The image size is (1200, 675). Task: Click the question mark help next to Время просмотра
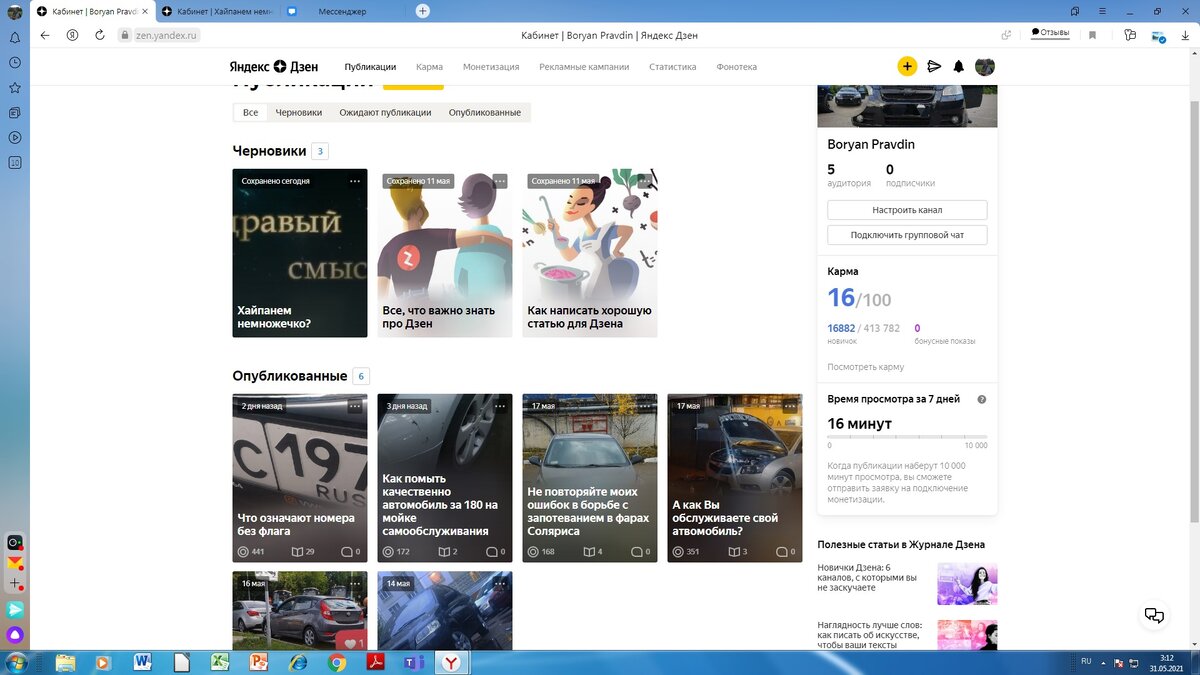982,399
